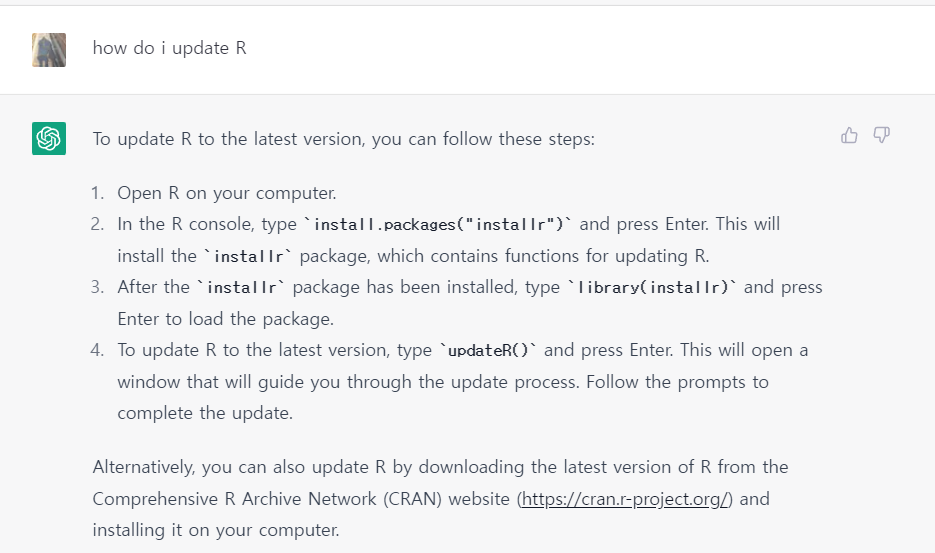Viewport: 935px width, 553px height.
Task: Click the updateR() code snippet
Action: [x=488, y=350]
